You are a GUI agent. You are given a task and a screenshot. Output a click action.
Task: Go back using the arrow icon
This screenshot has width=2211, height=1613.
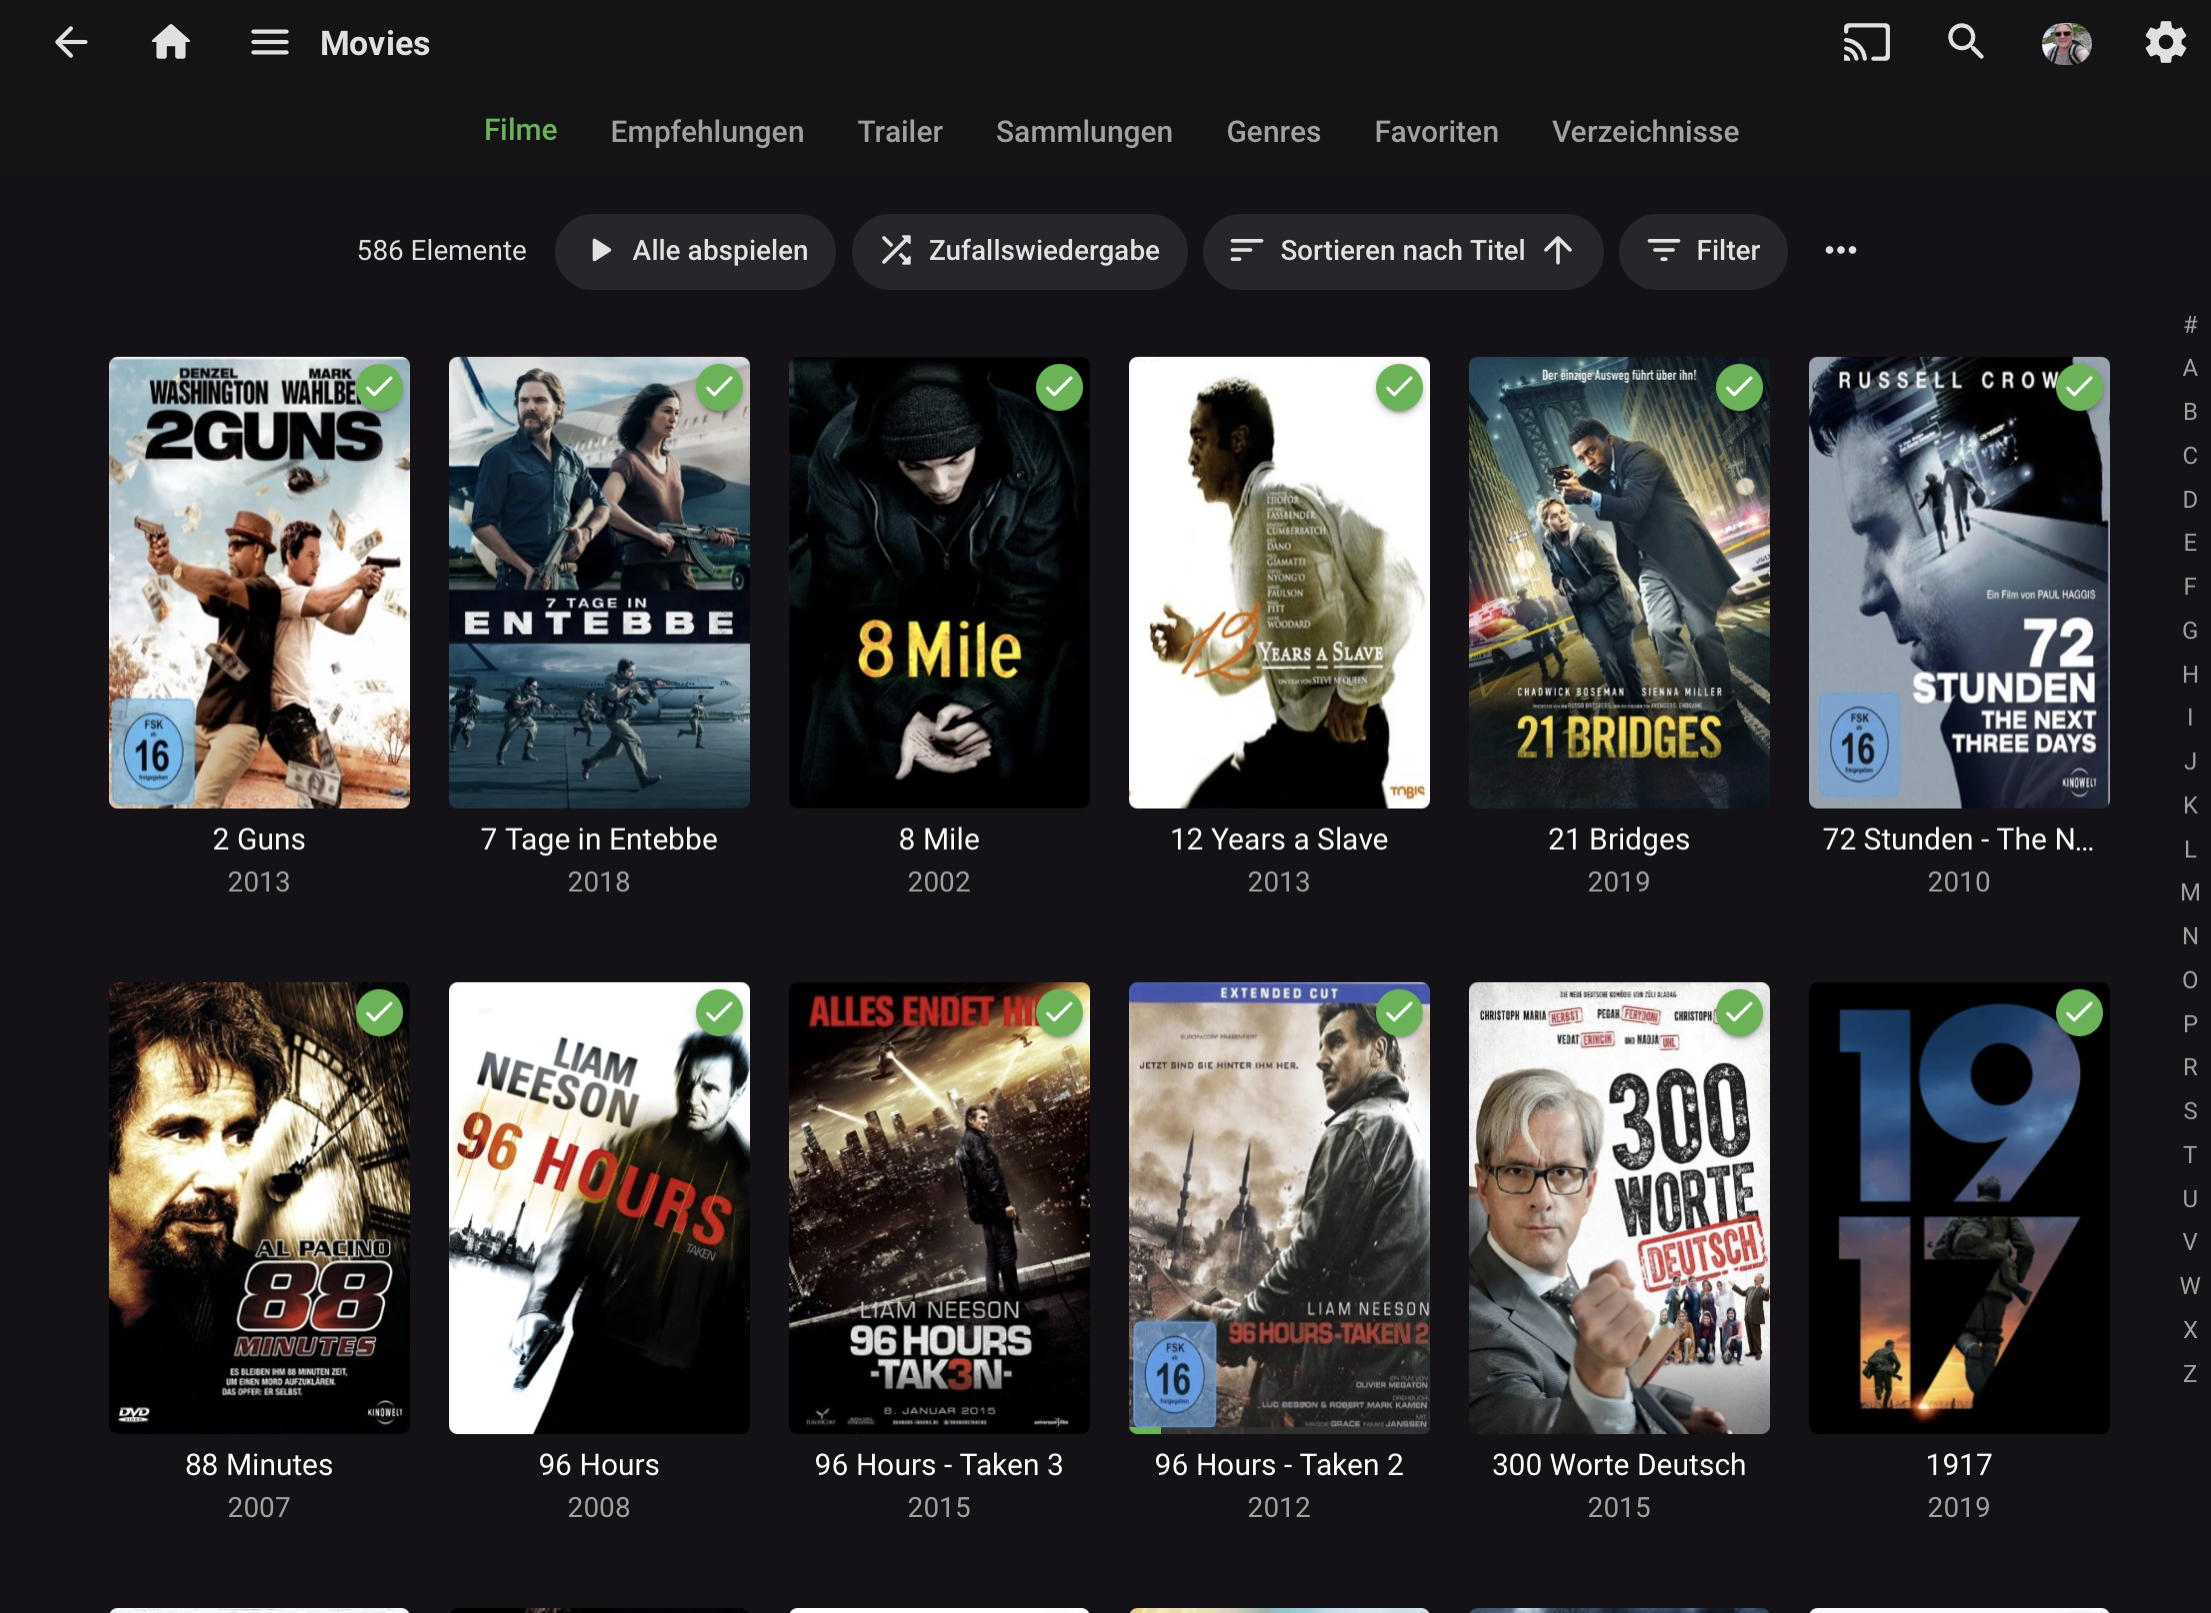[71, 43]
